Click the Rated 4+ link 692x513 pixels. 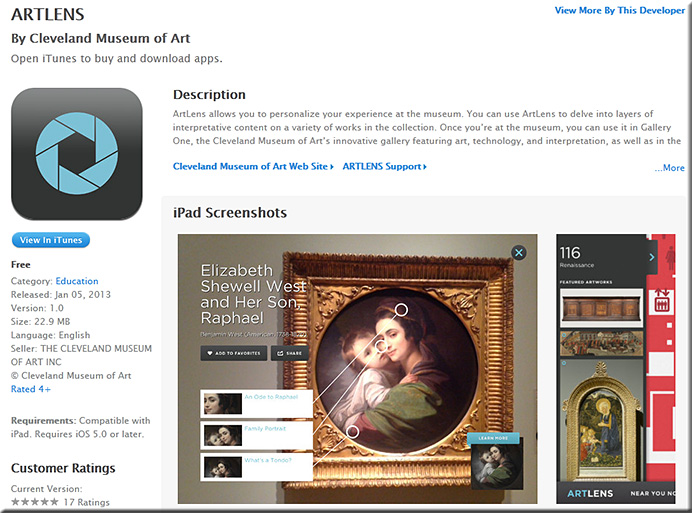(30, 389)
